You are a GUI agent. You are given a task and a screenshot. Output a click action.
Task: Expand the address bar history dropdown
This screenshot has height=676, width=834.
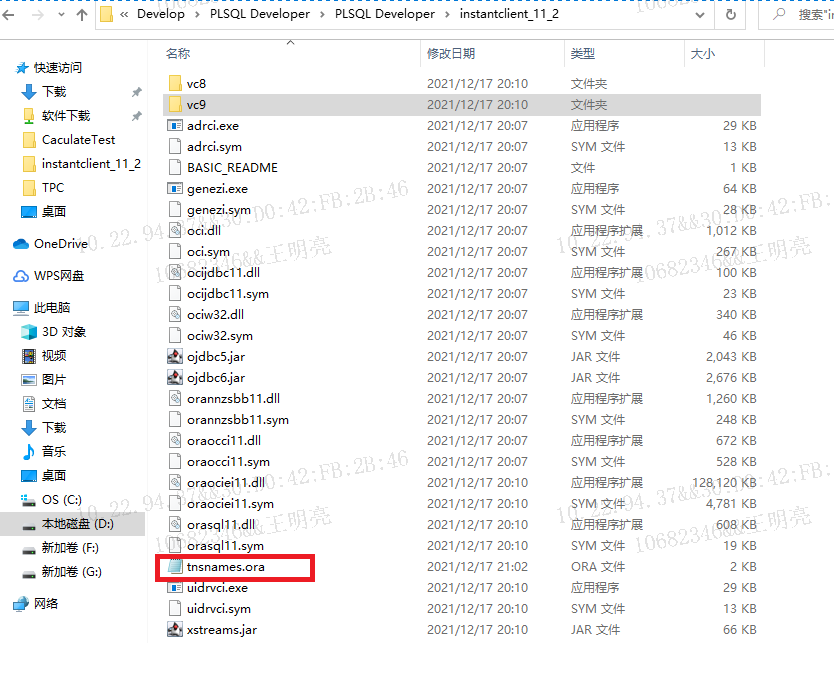pos(700,15)
